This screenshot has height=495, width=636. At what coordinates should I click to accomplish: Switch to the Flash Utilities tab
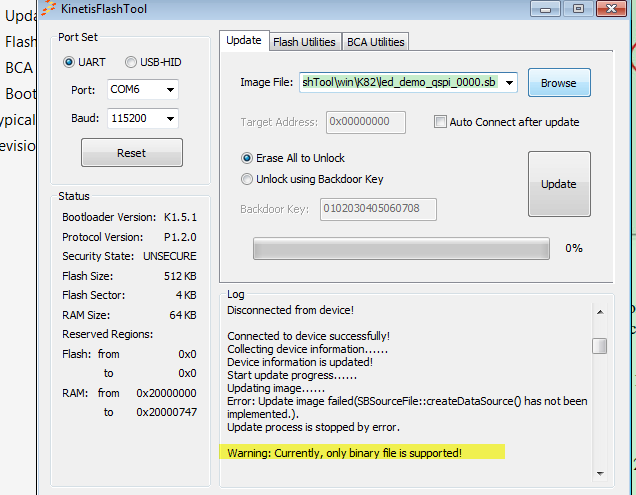coord(304,42)
